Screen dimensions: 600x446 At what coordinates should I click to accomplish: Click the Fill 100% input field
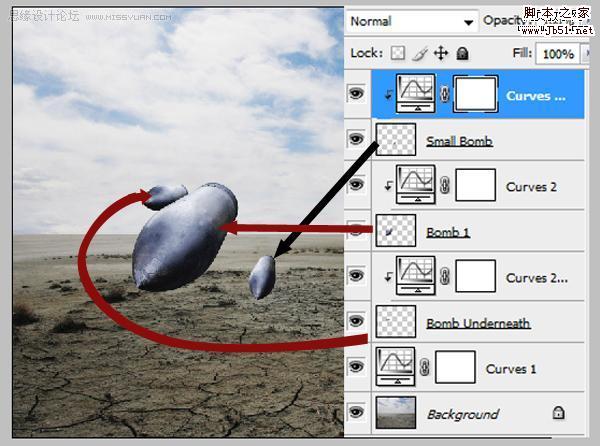[x=558, y=53]
